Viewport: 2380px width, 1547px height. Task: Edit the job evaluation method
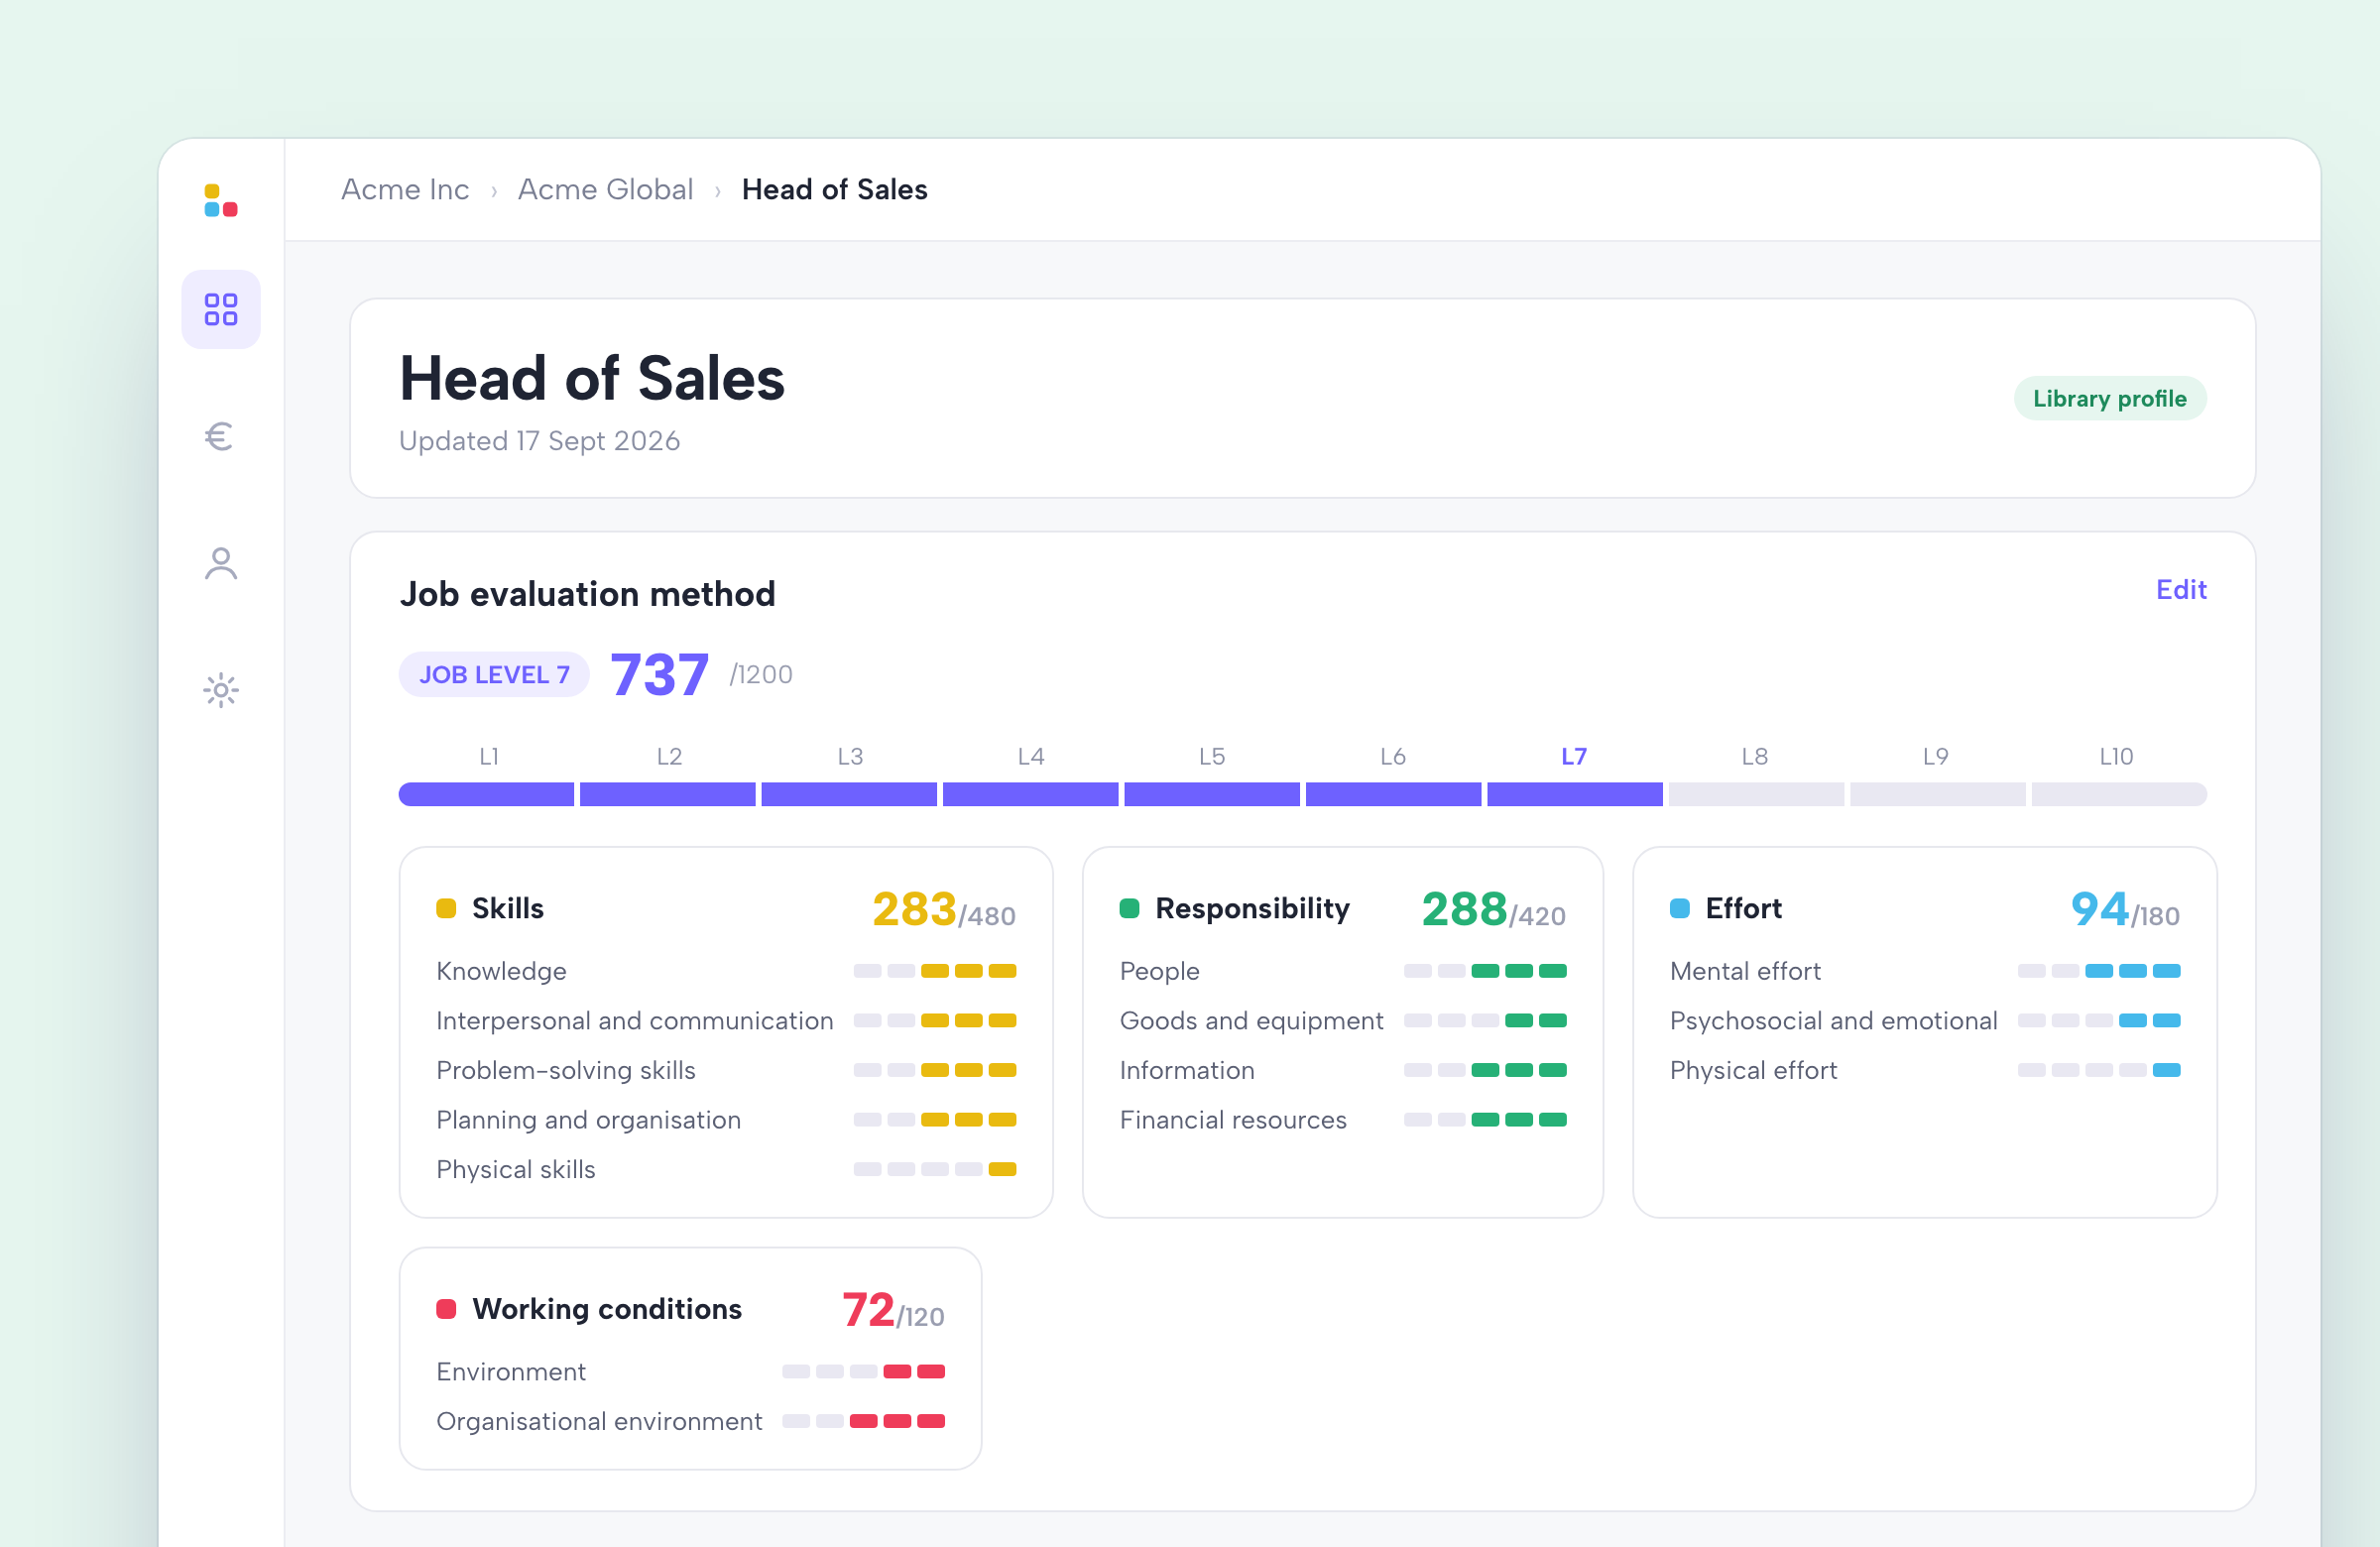click(2181, 589)
